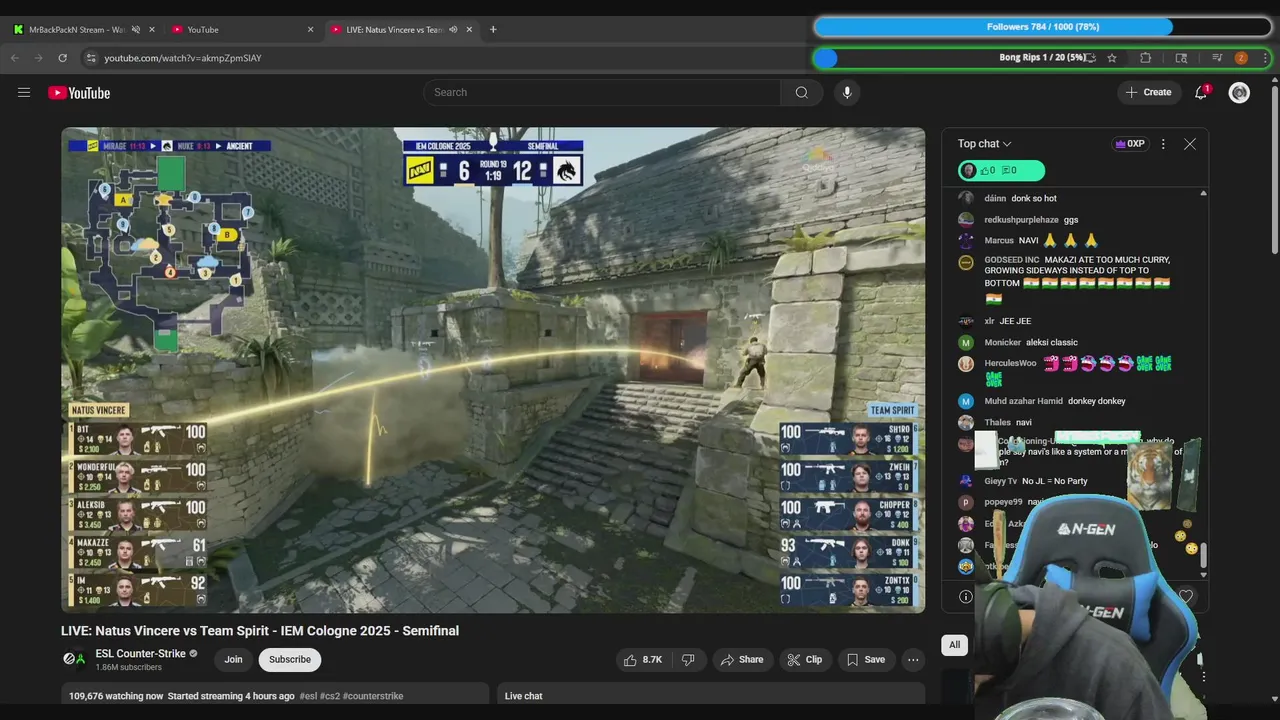Subscribe to ESL Counter-Strike
The width and height of the screenshot is (1280, 720).
pyautogui.click(x=290, y=660)
